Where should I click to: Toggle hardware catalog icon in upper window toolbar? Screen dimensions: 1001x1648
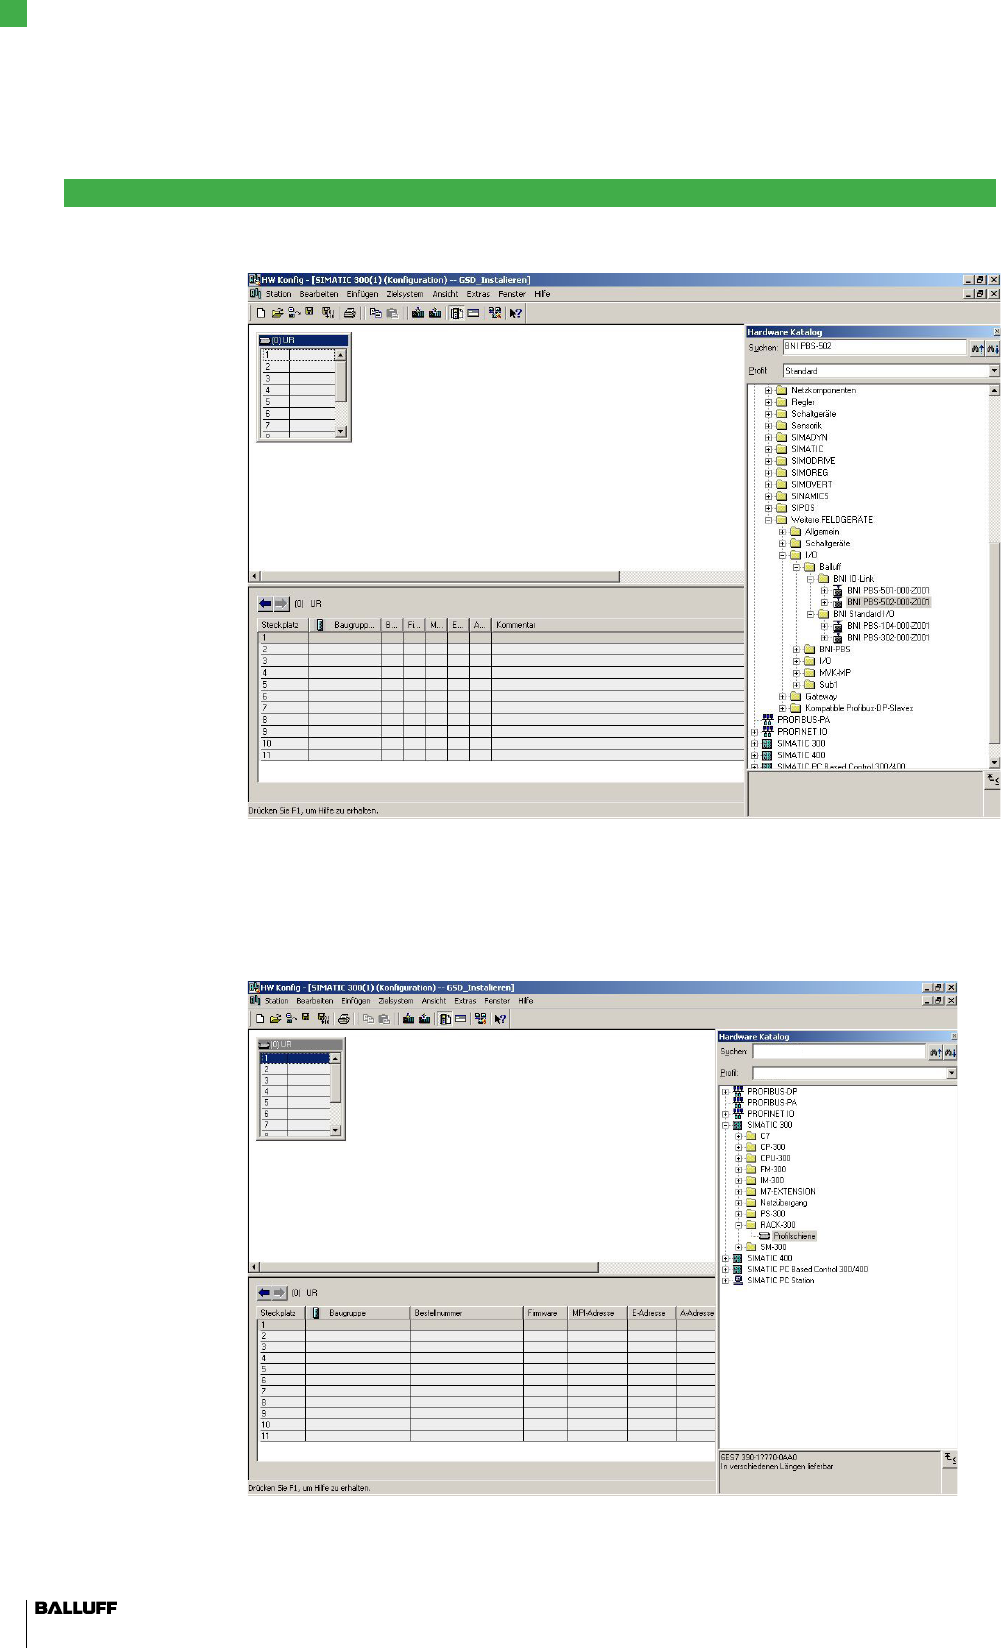[x=456, y=313]
